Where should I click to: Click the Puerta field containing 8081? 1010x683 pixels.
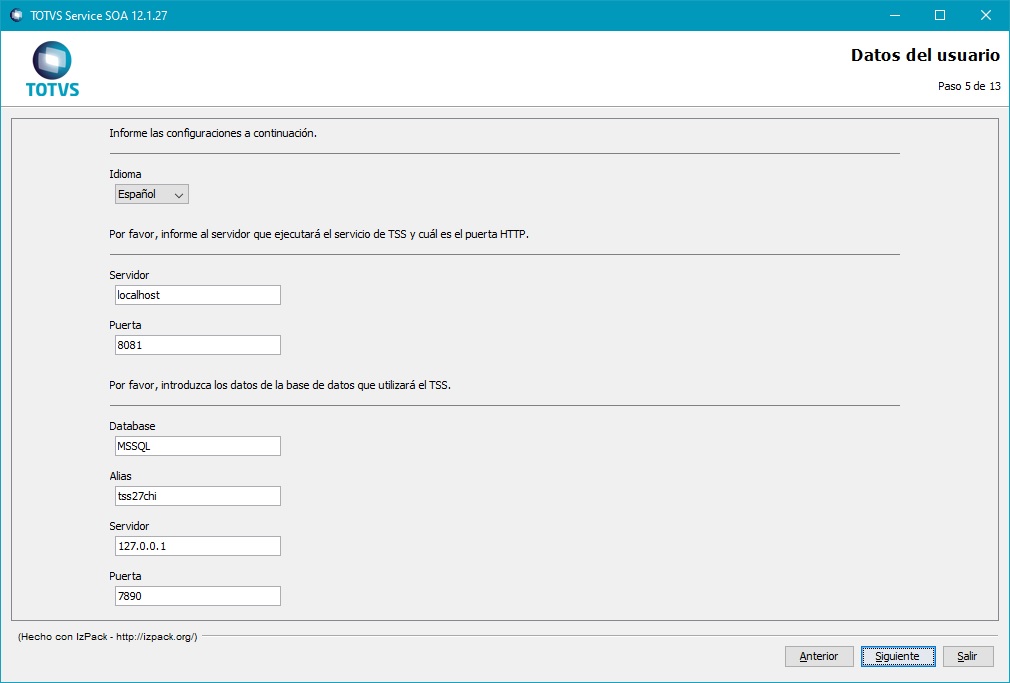coord(198,345)
